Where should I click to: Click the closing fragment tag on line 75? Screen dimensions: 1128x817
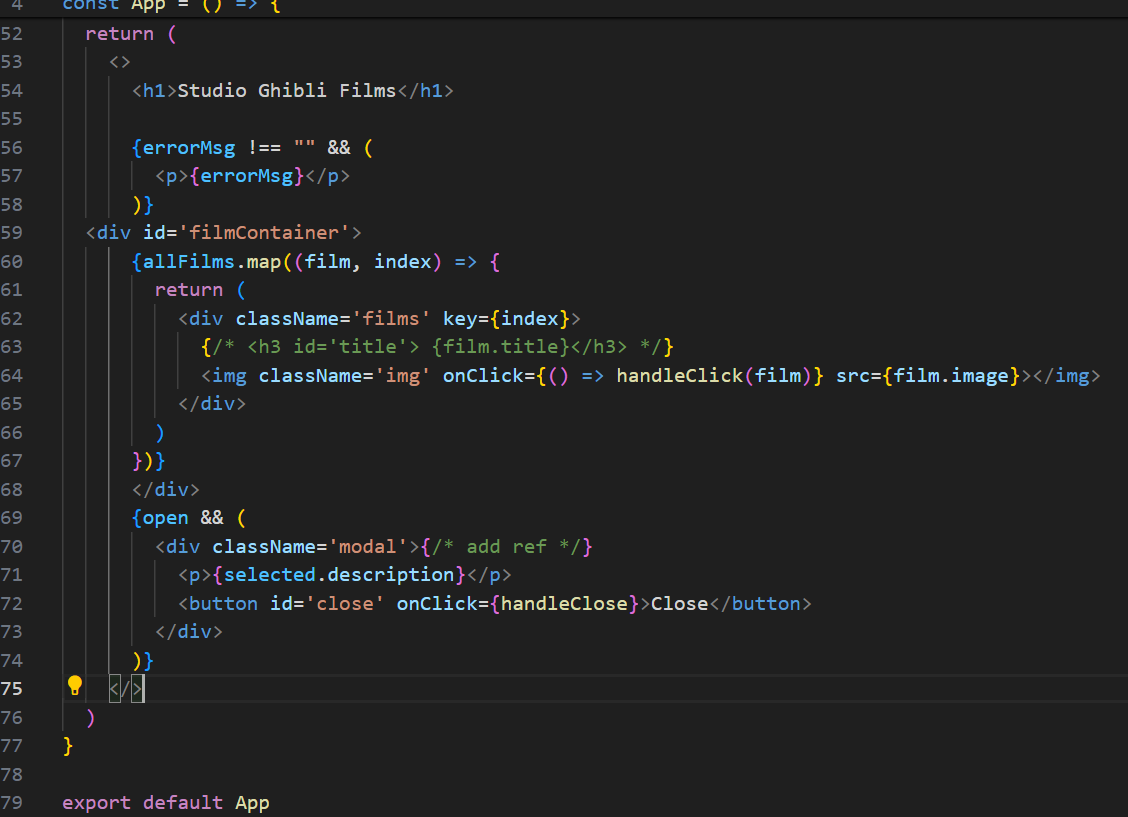(126, 689)
